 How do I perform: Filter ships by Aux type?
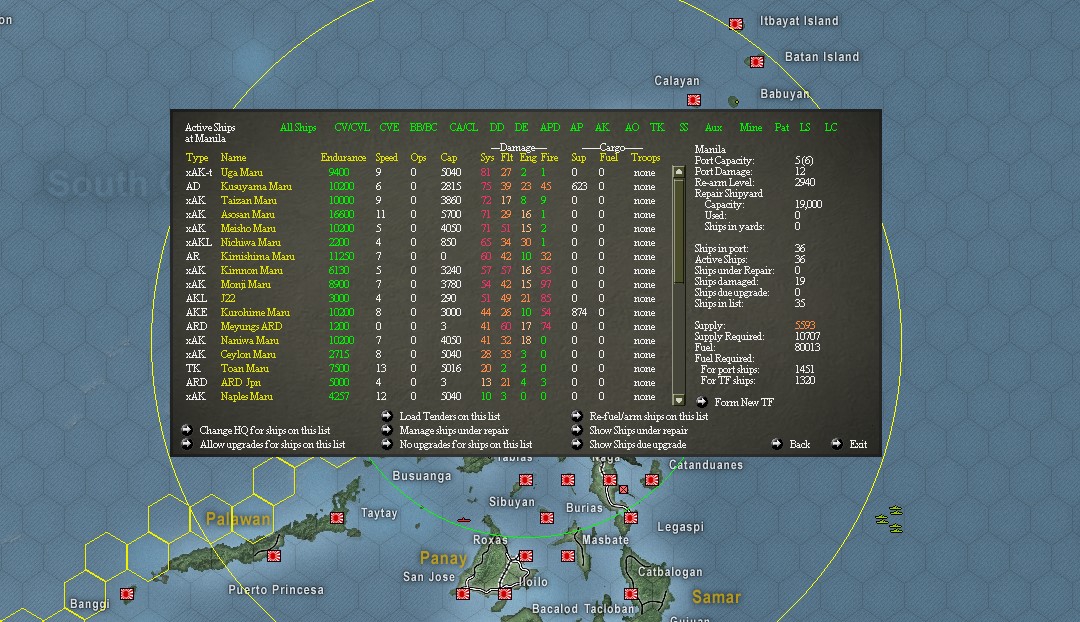[x=714, y=127]
